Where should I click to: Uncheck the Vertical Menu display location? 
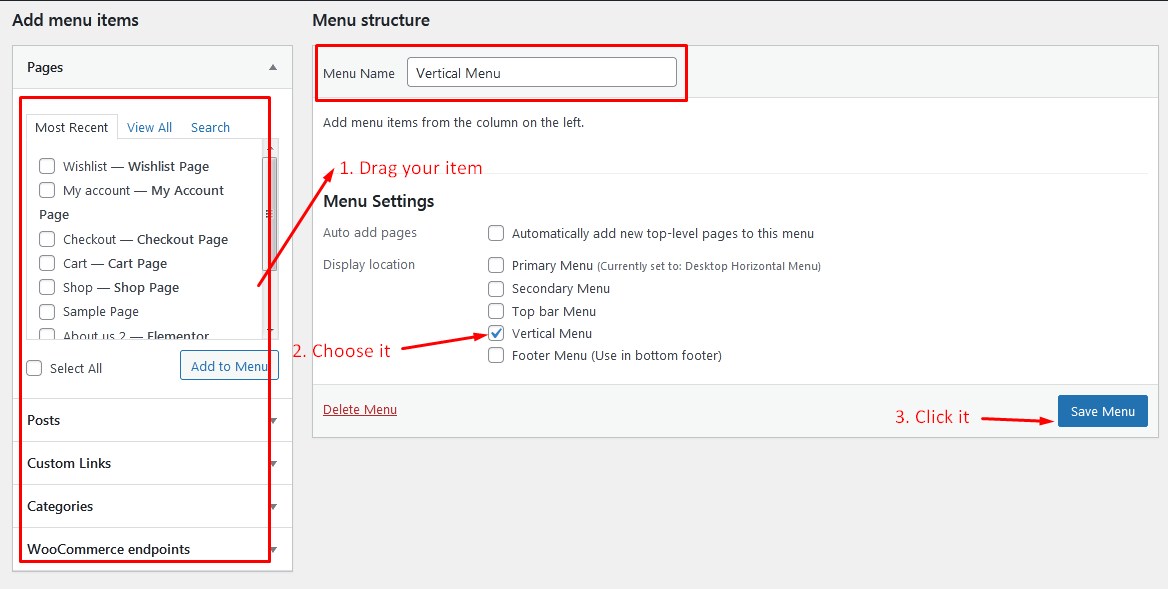point(496,333)
